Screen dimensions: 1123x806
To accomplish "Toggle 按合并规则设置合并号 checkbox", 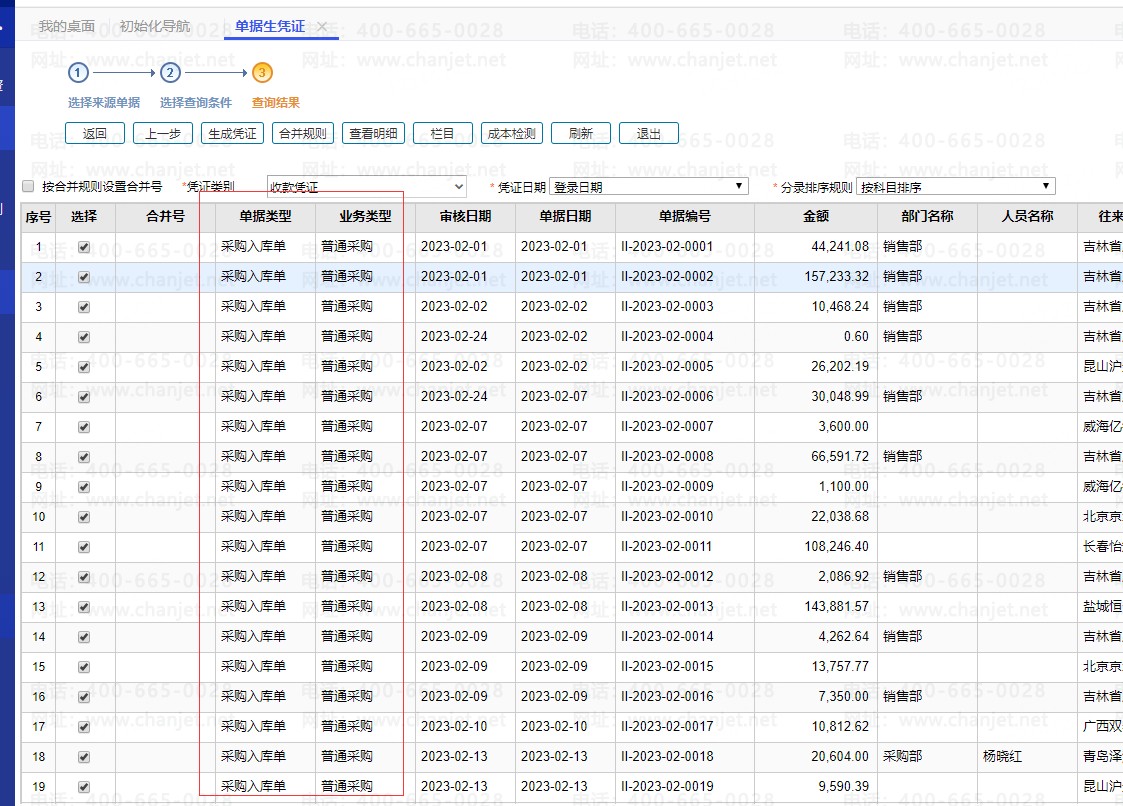I will coord(28,187).
